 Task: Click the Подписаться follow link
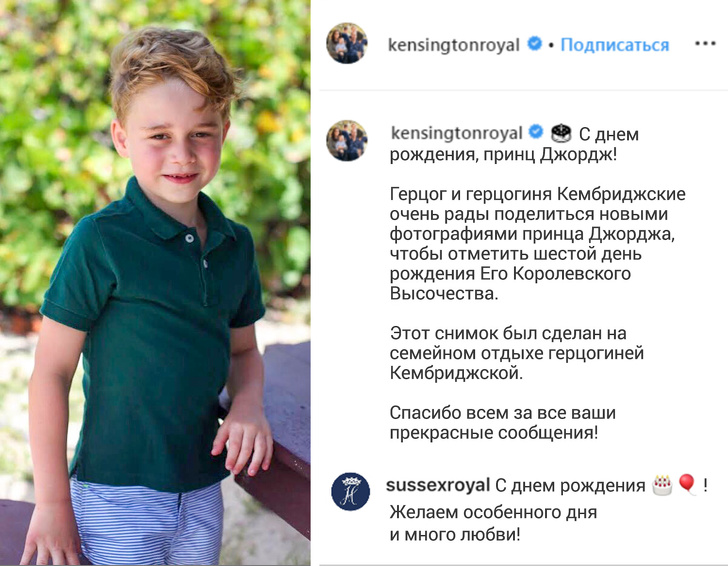[x=615, y=45]
